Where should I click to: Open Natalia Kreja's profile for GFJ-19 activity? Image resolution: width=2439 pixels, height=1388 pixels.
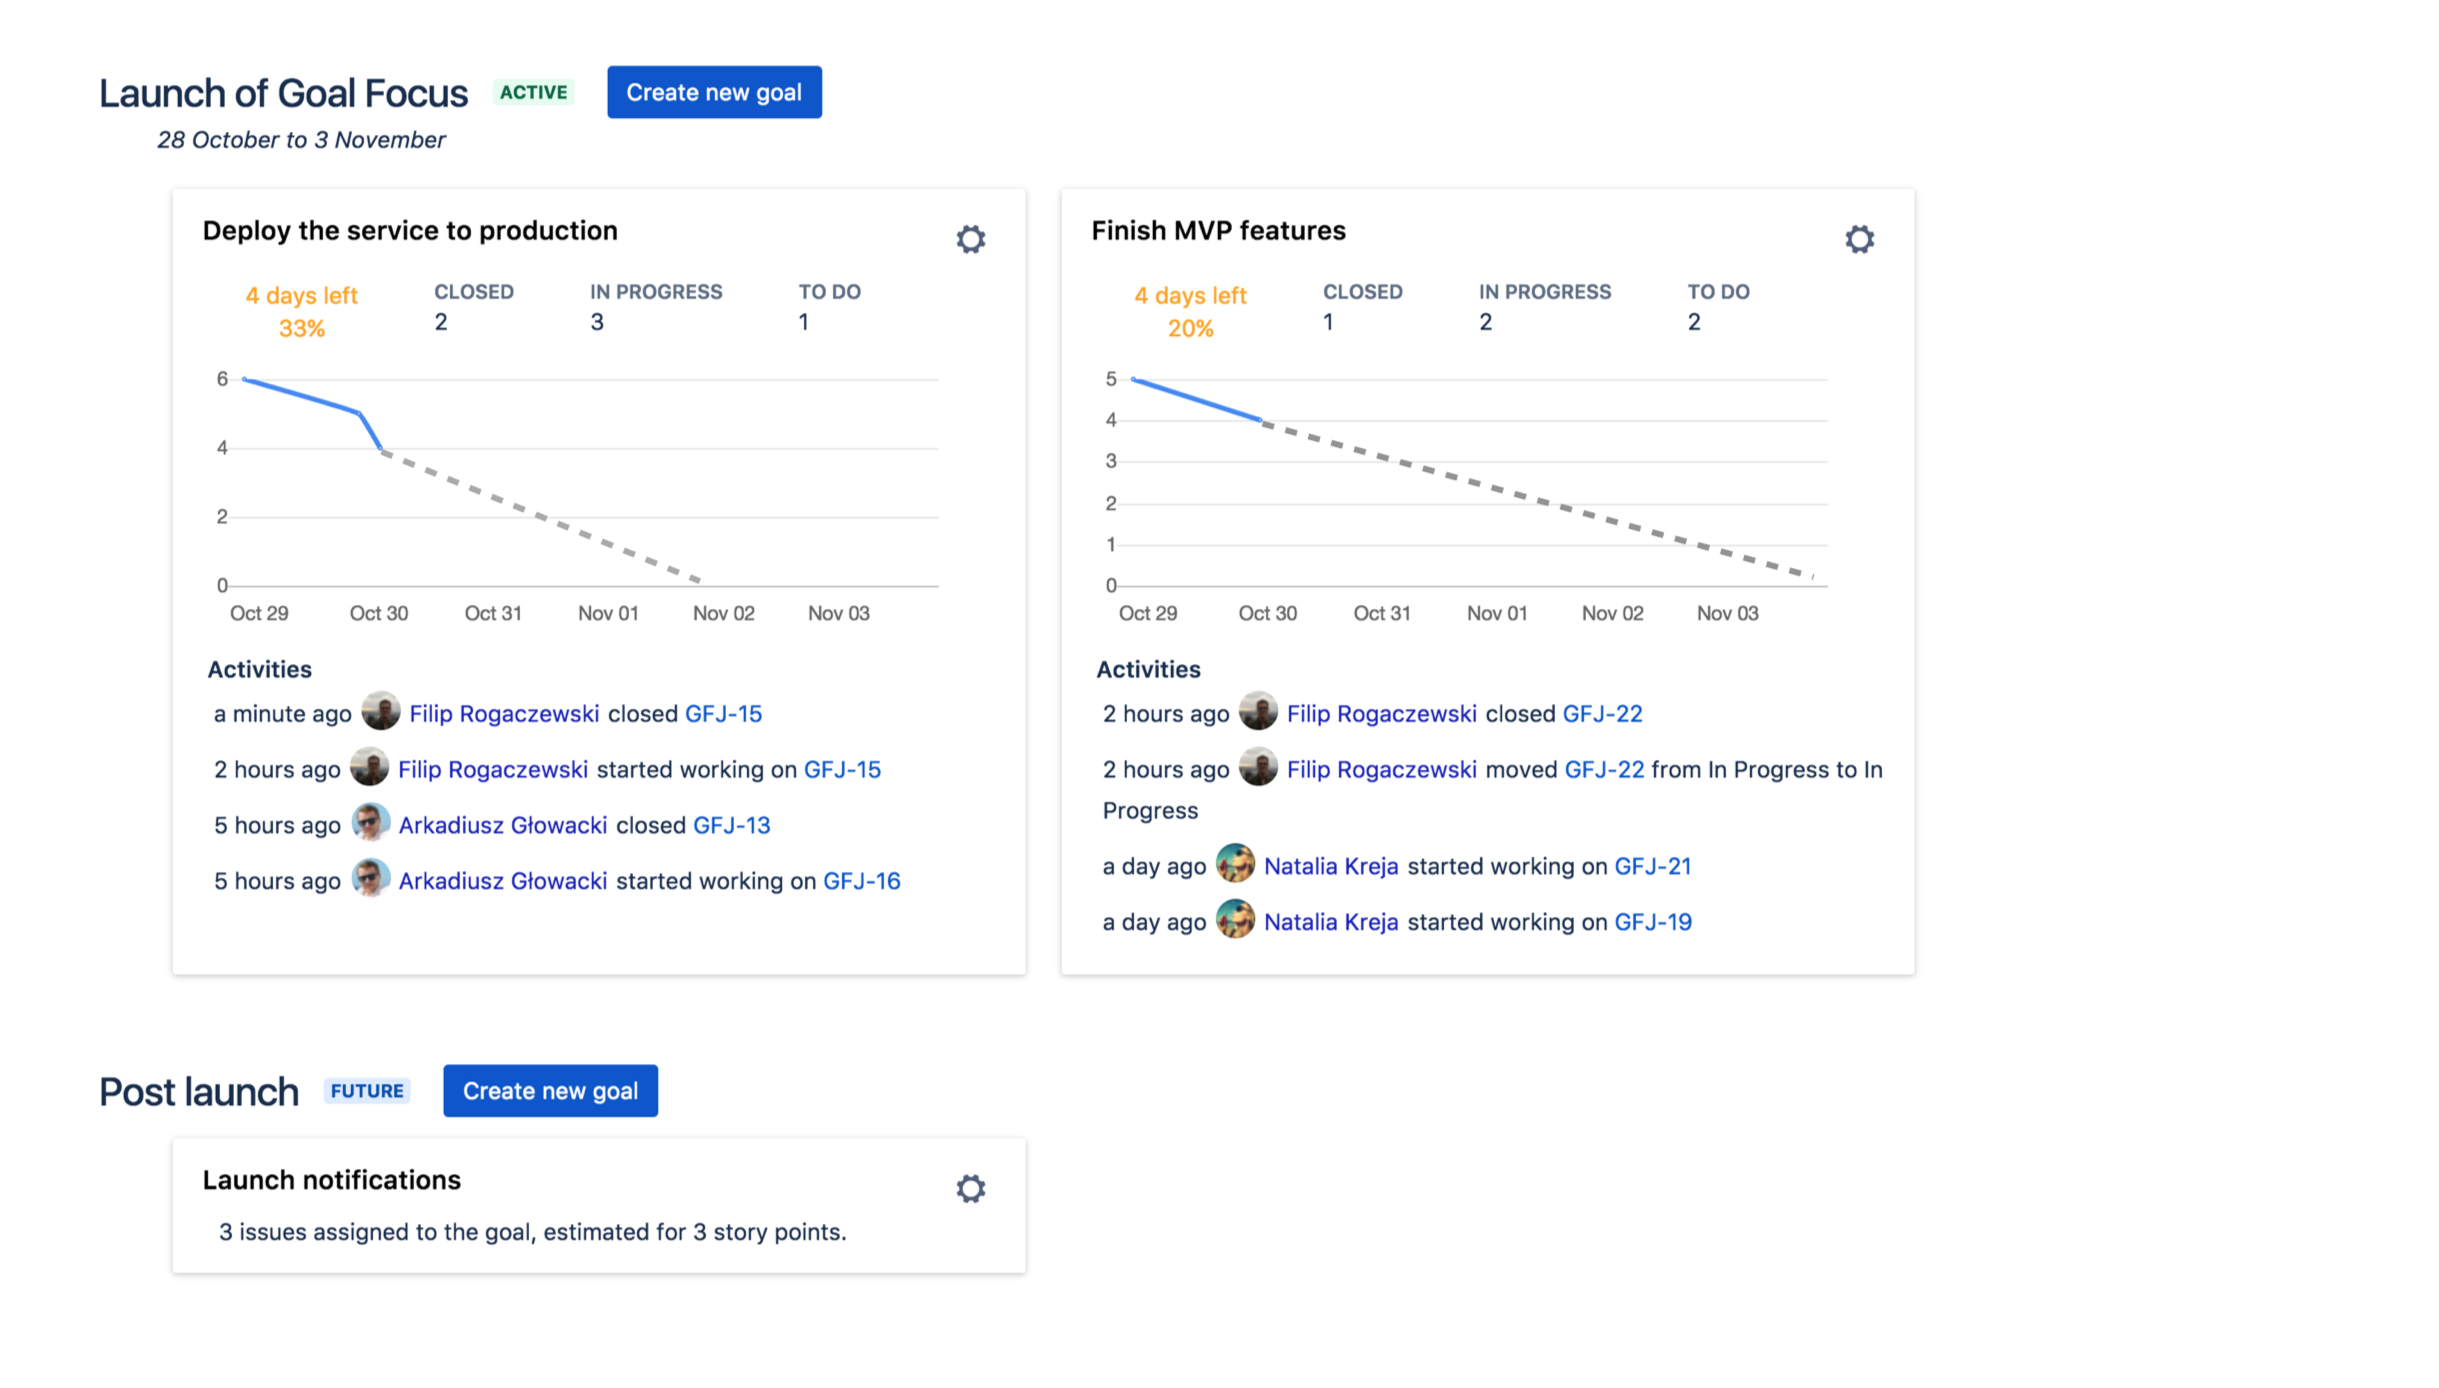(x=1330, y=922)
